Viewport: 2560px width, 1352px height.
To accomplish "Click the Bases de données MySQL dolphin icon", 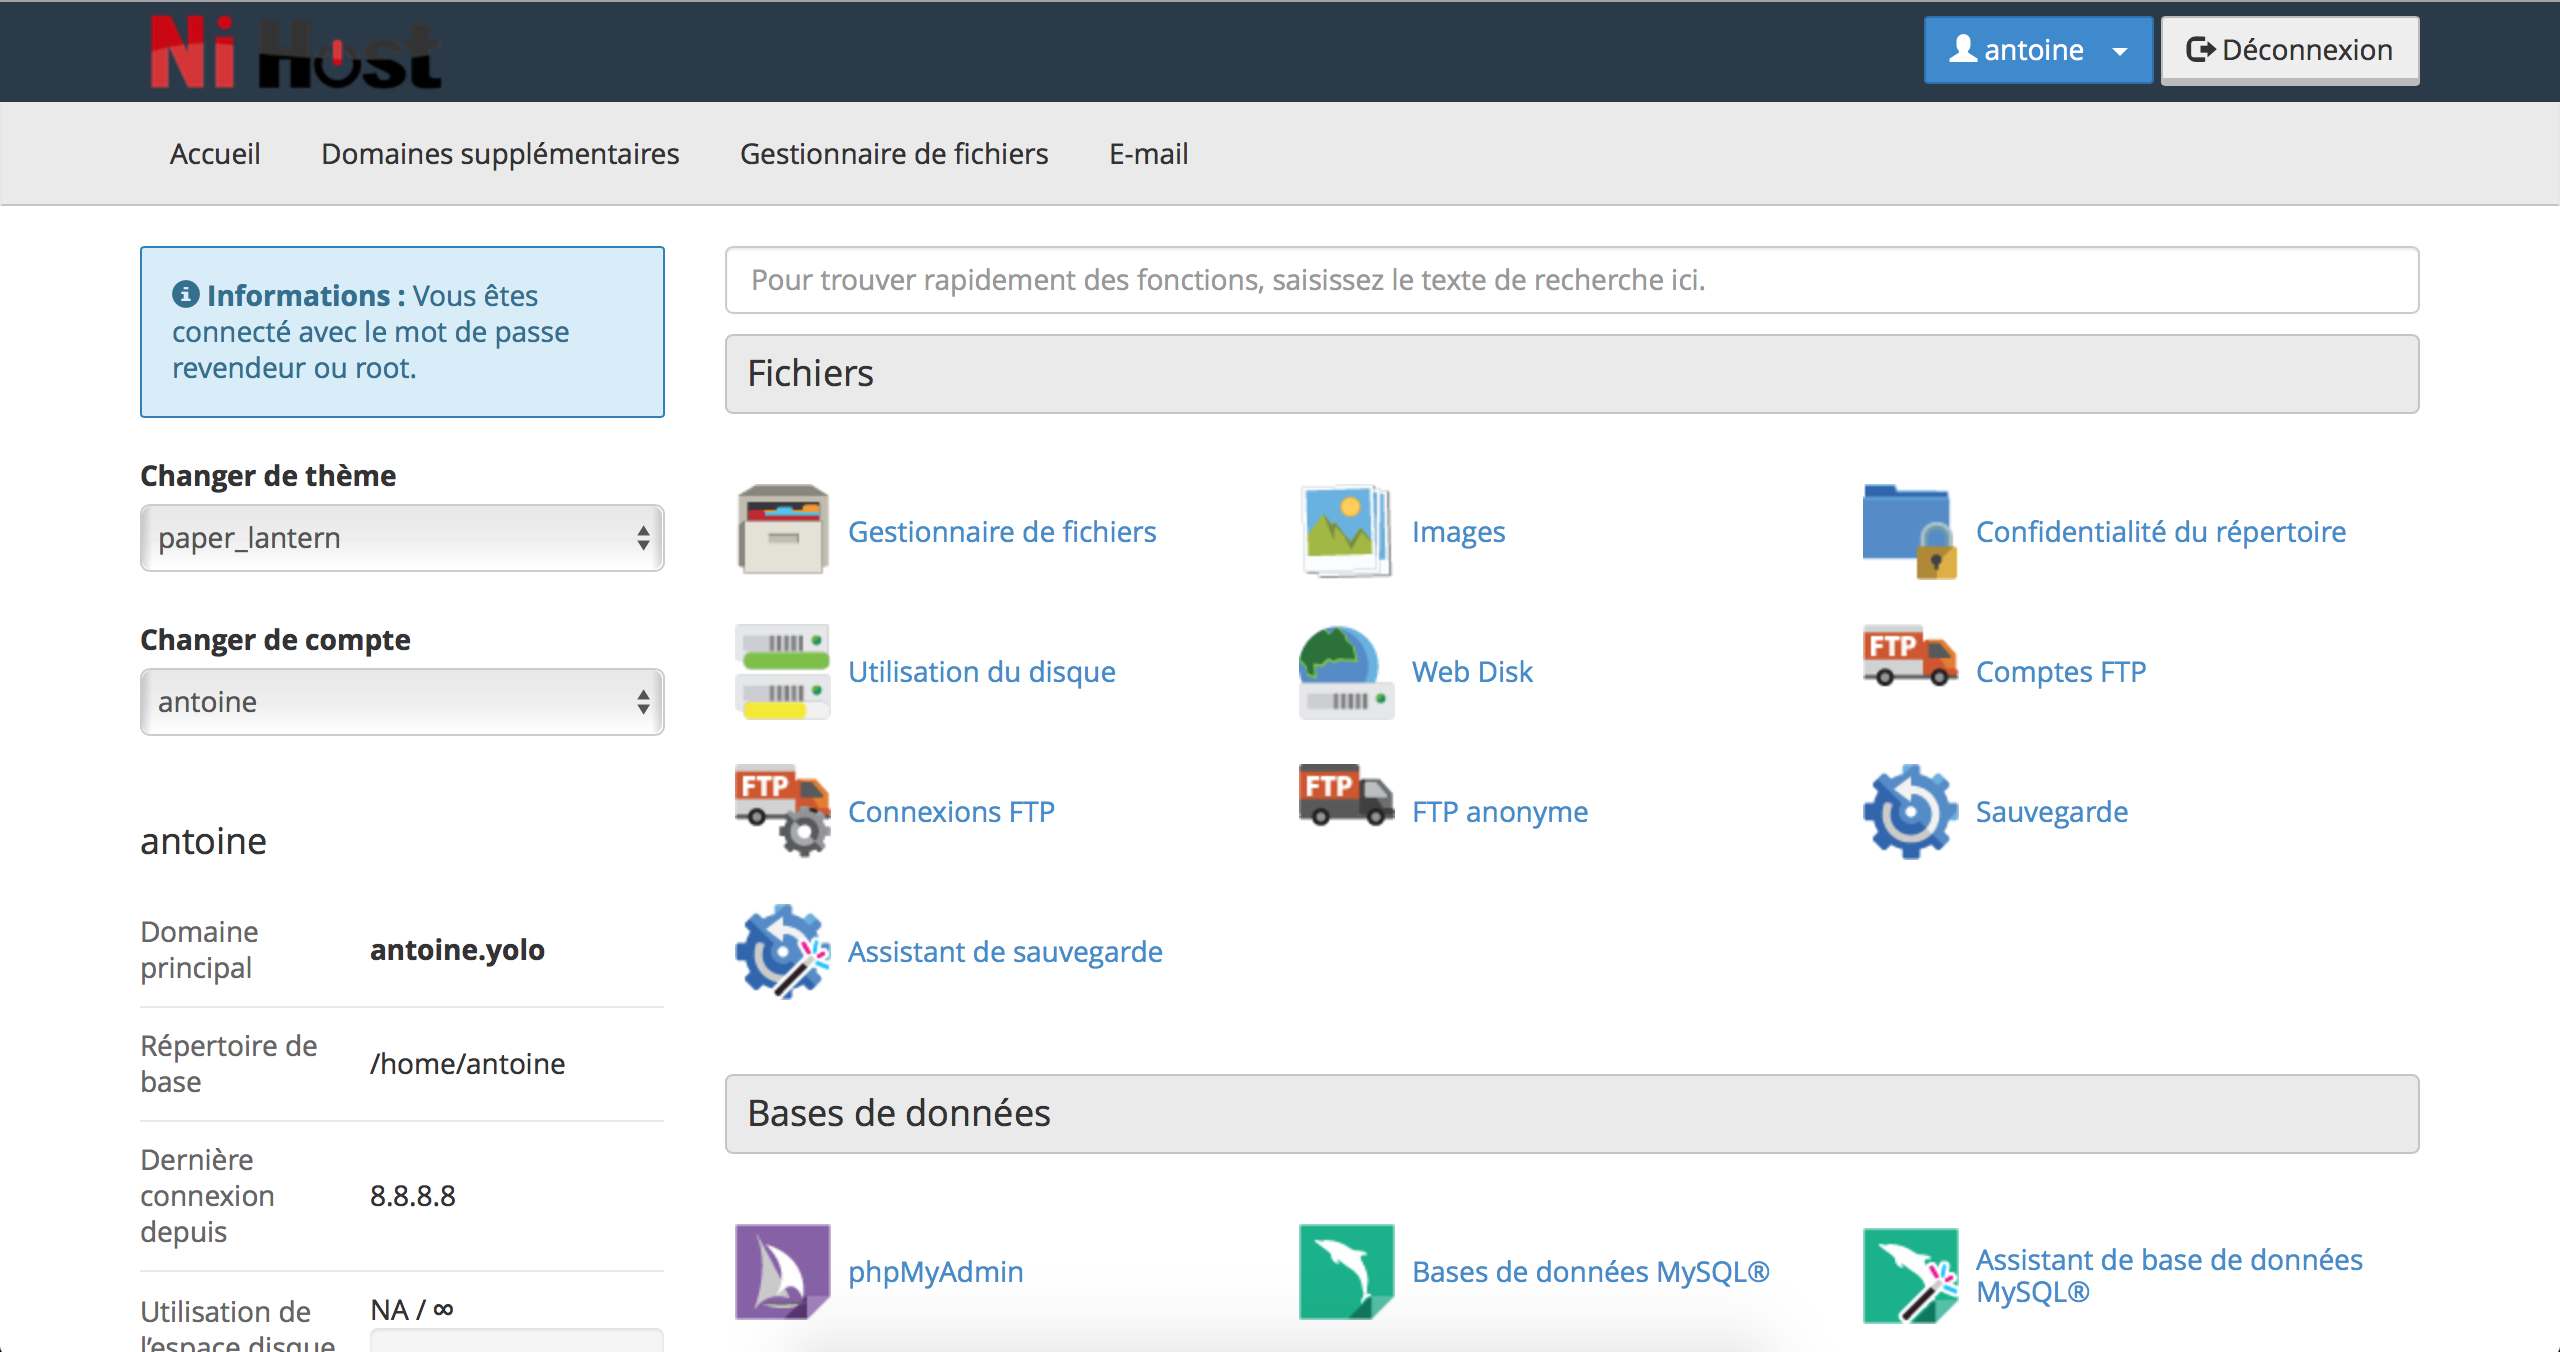I will click(1347, 1271).
